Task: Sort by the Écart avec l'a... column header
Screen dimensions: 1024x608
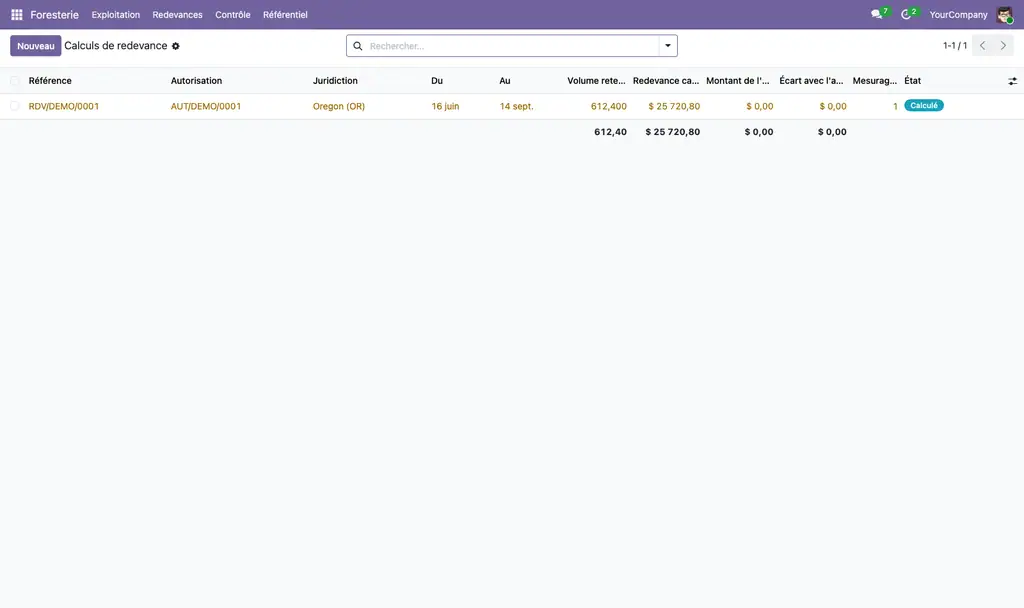Action: (x=811, y=81)
